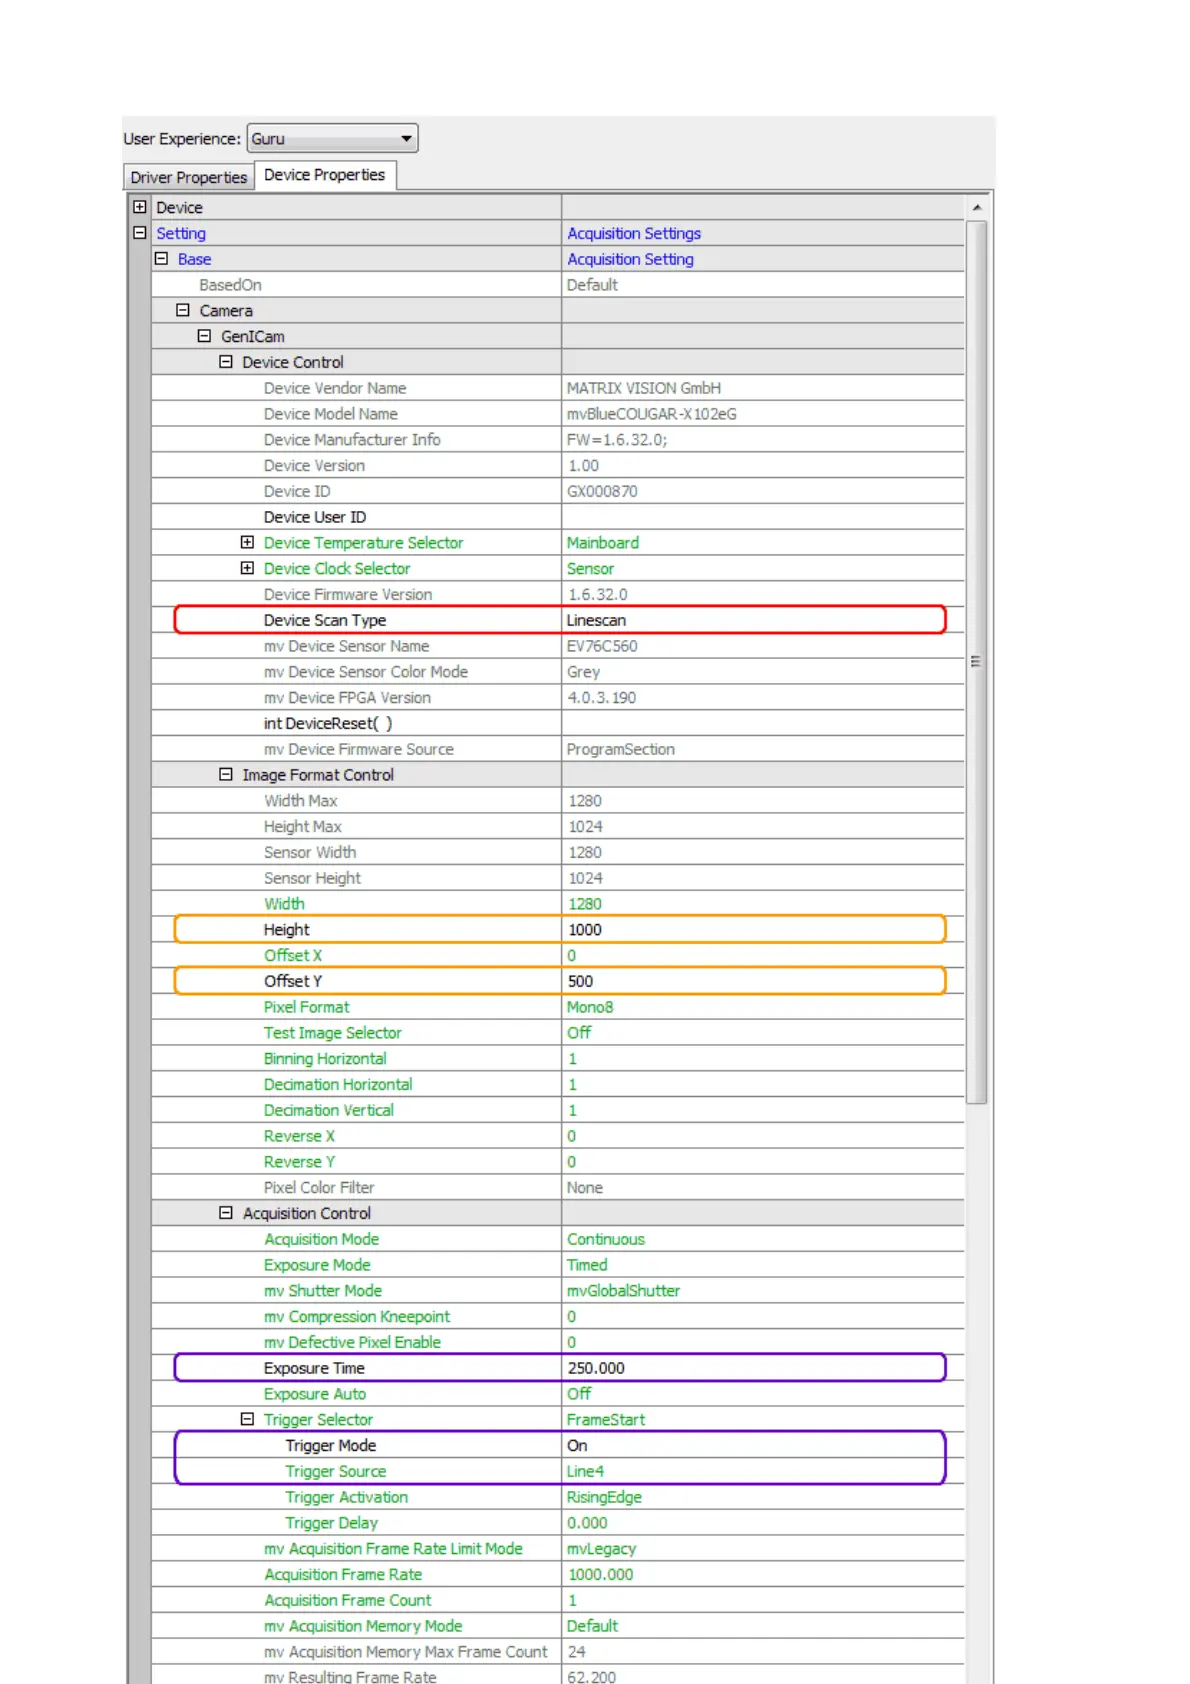The height and width of the screenshot is (1684, 1190).
Task: Select the Device User ID row
Action: click(x=557, y=517)
